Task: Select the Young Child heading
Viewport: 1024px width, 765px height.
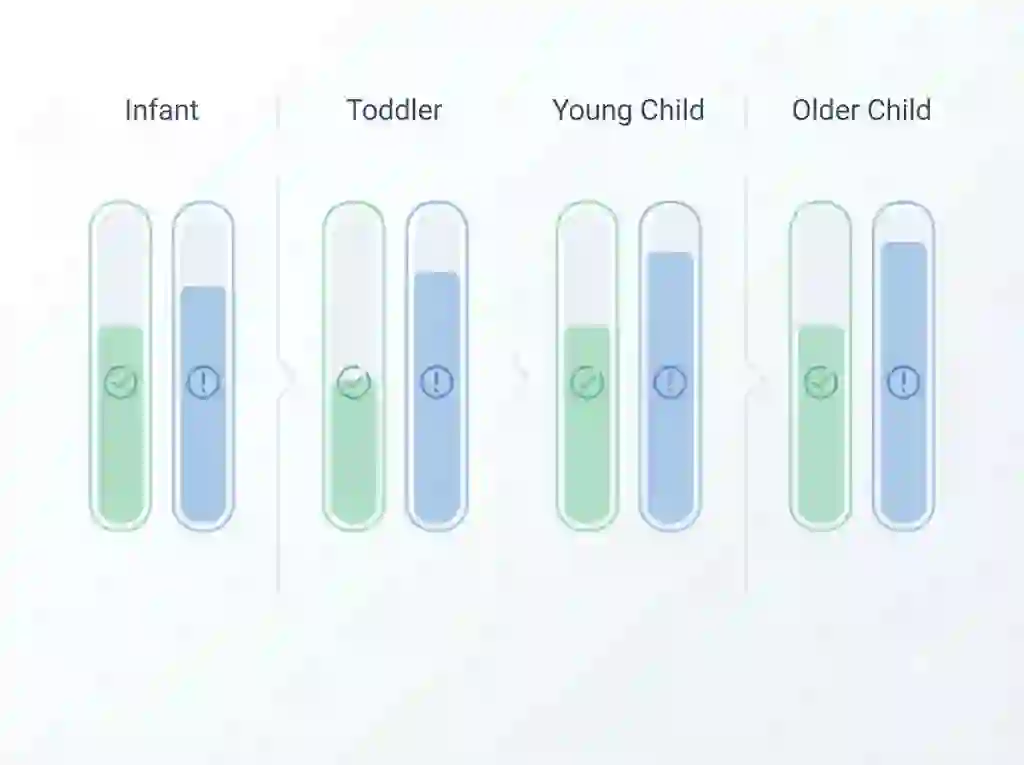Action: (x=628, y=110)
